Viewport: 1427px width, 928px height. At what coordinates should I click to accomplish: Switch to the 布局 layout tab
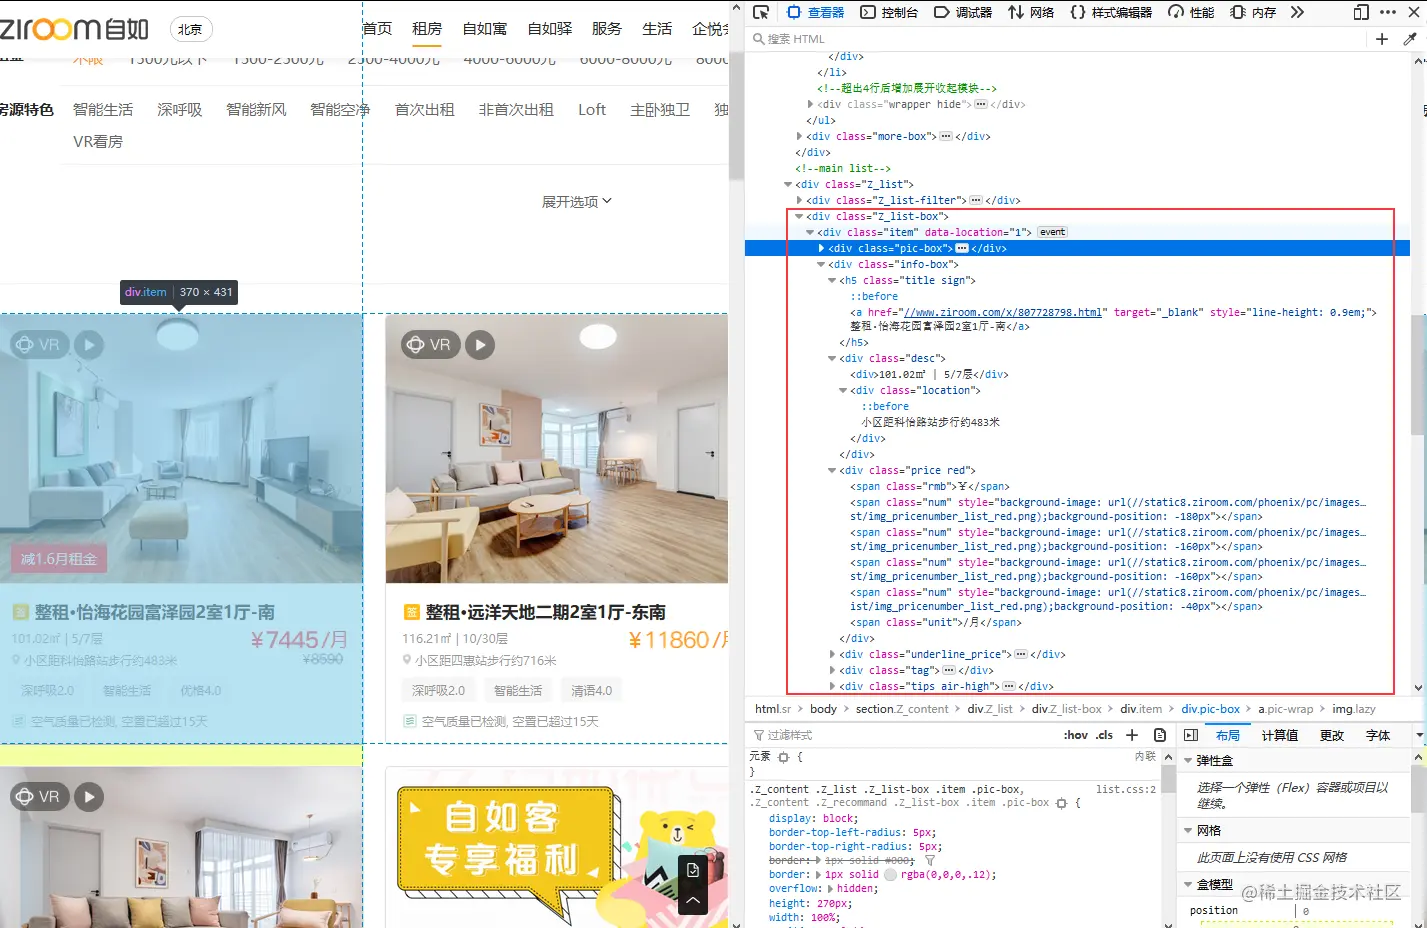(x=1227, y=735)
